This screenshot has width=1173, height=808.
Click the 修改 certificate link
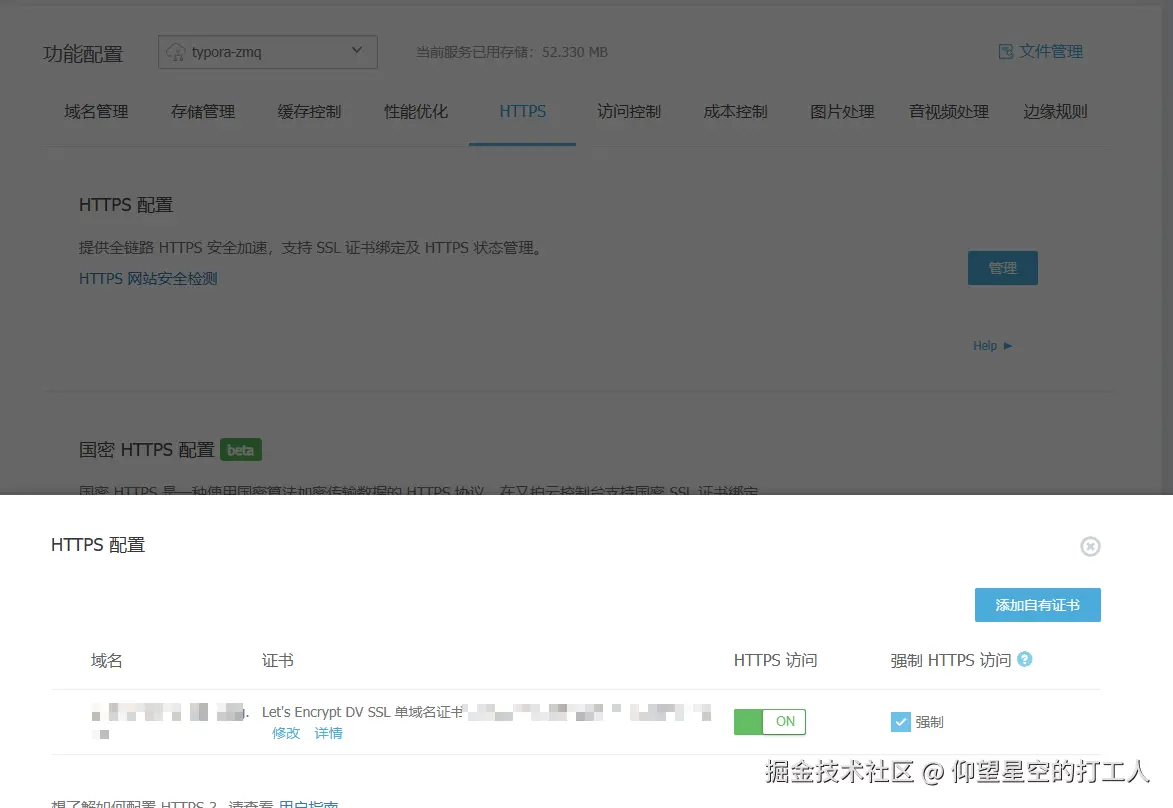[x=286, y=733]
